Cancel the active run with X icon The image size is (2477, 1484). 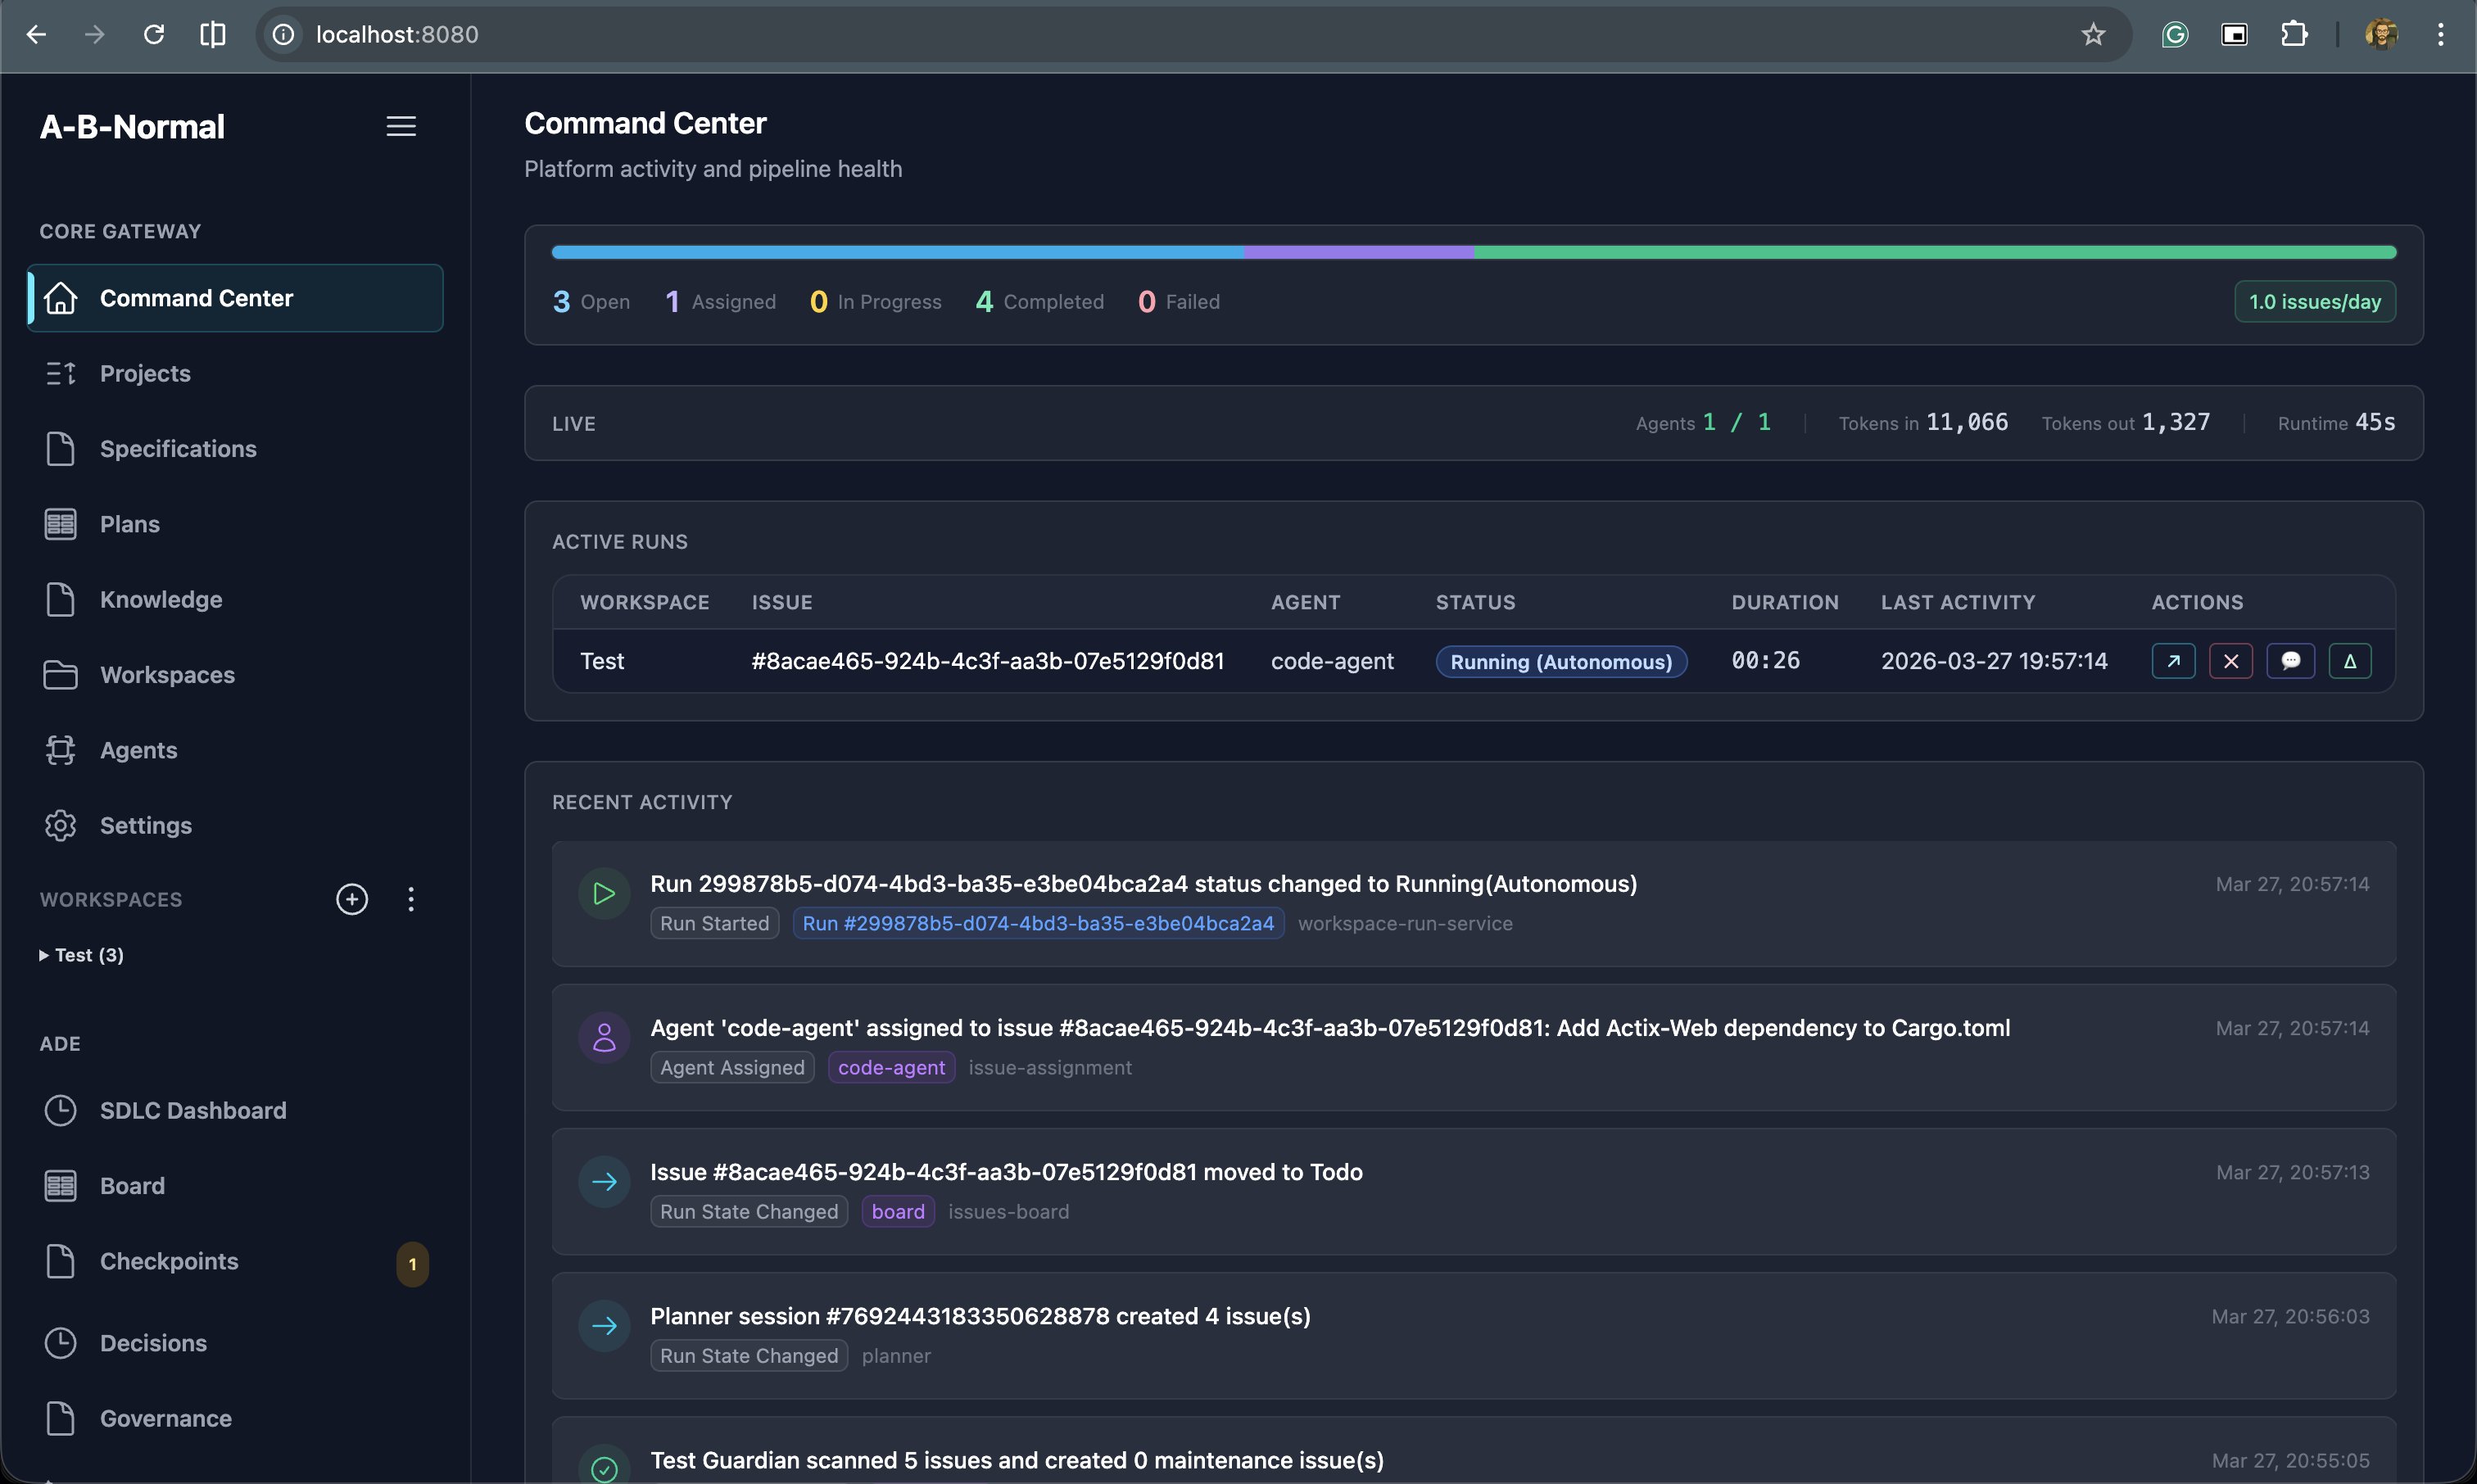coord(2230,661)
